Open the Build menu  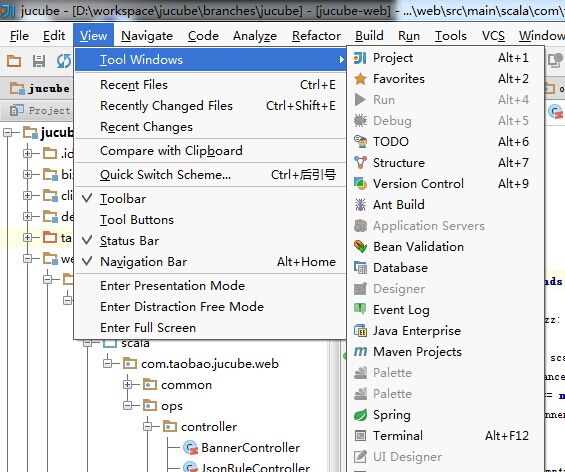click(369, 36)
